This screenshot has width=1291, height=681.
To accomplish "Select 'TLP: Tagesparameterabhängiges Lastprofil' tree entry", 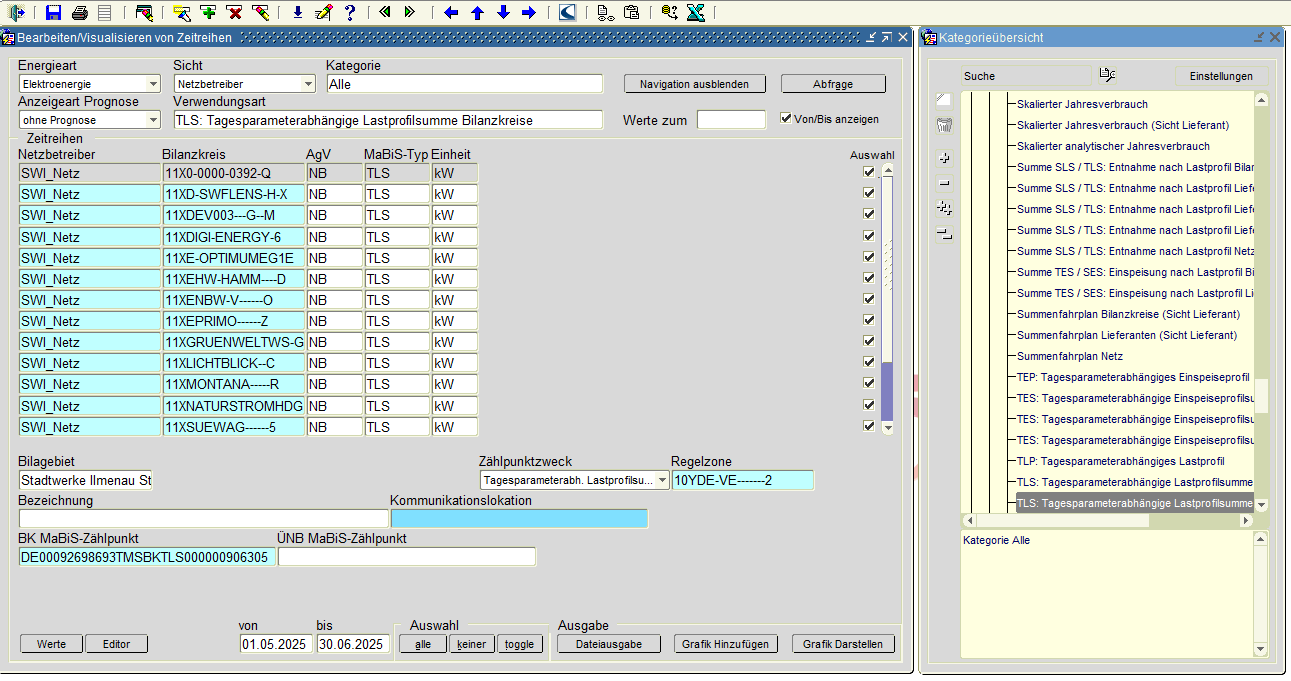I will [1120, 461].
